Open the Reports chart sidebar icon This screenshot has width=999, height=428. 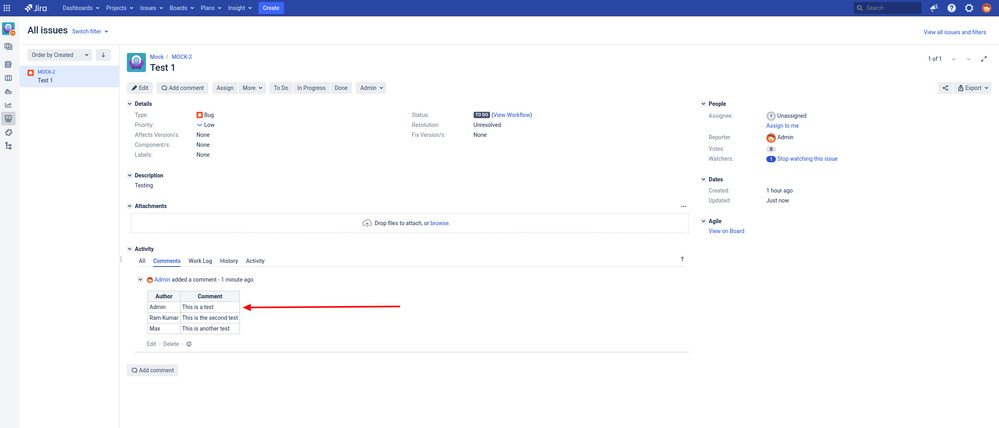(8, 105)
